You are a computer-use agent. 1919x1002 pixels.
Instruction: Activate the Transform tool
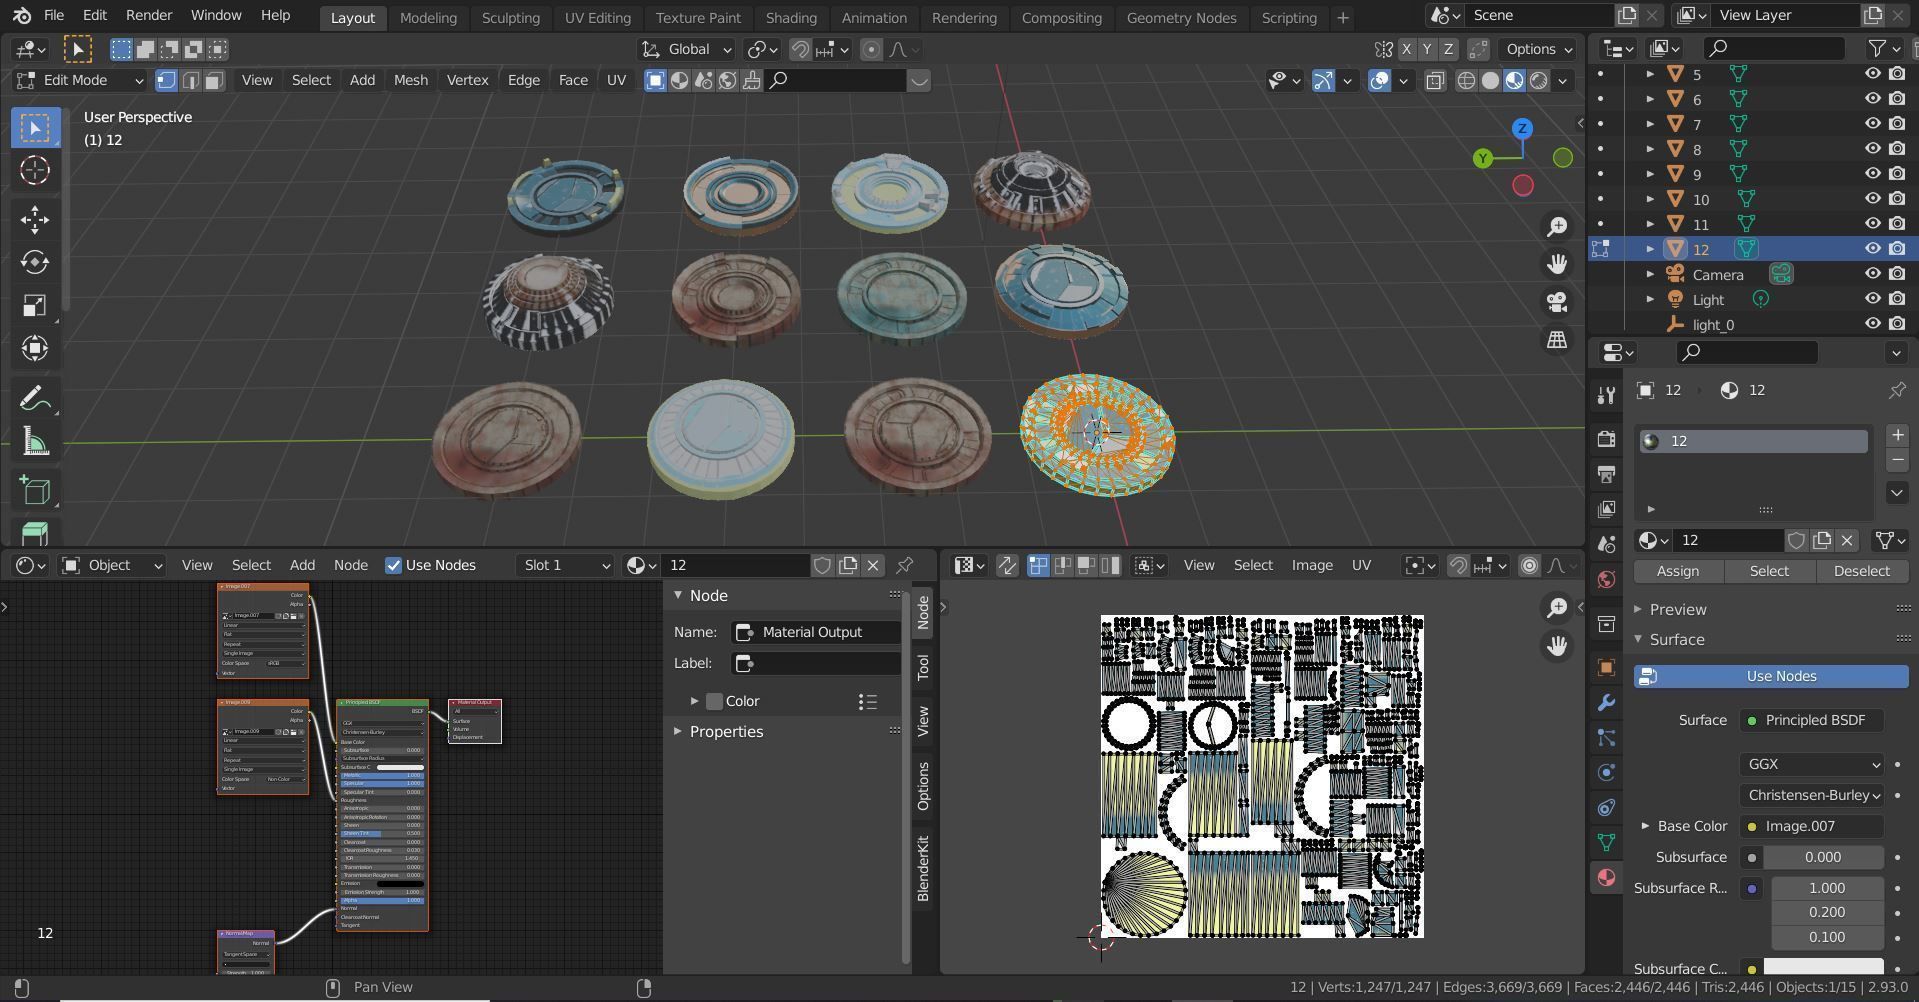pos(35,348)
